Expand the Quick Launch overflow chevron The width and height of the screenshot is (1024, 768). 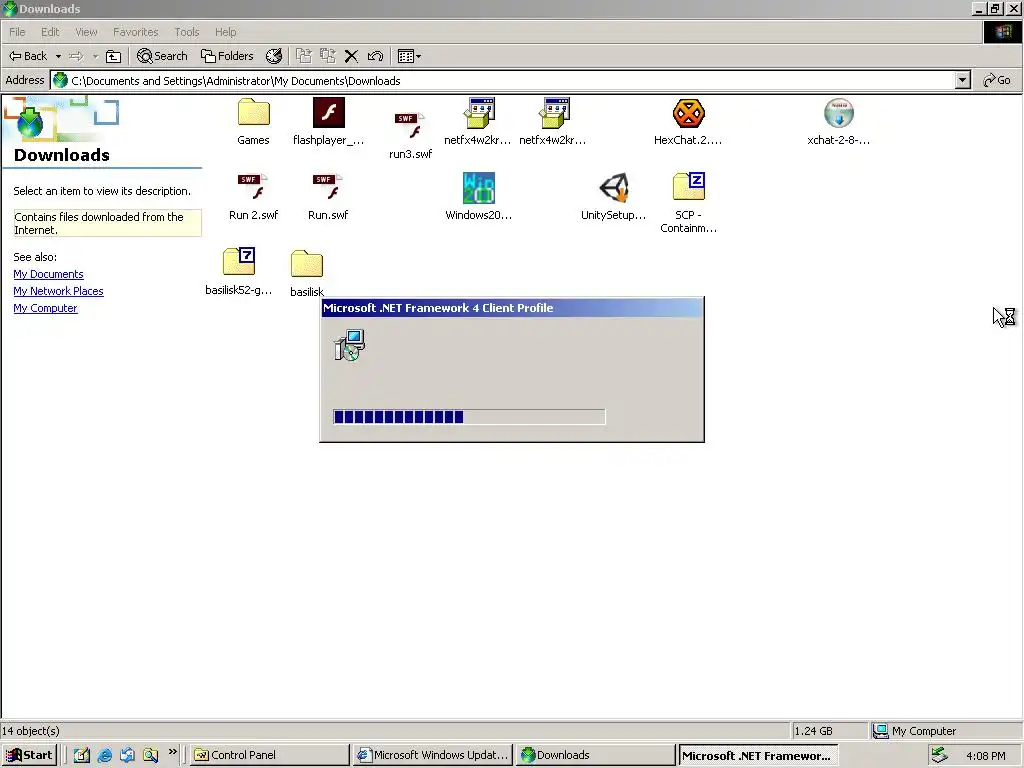(172, 752)
